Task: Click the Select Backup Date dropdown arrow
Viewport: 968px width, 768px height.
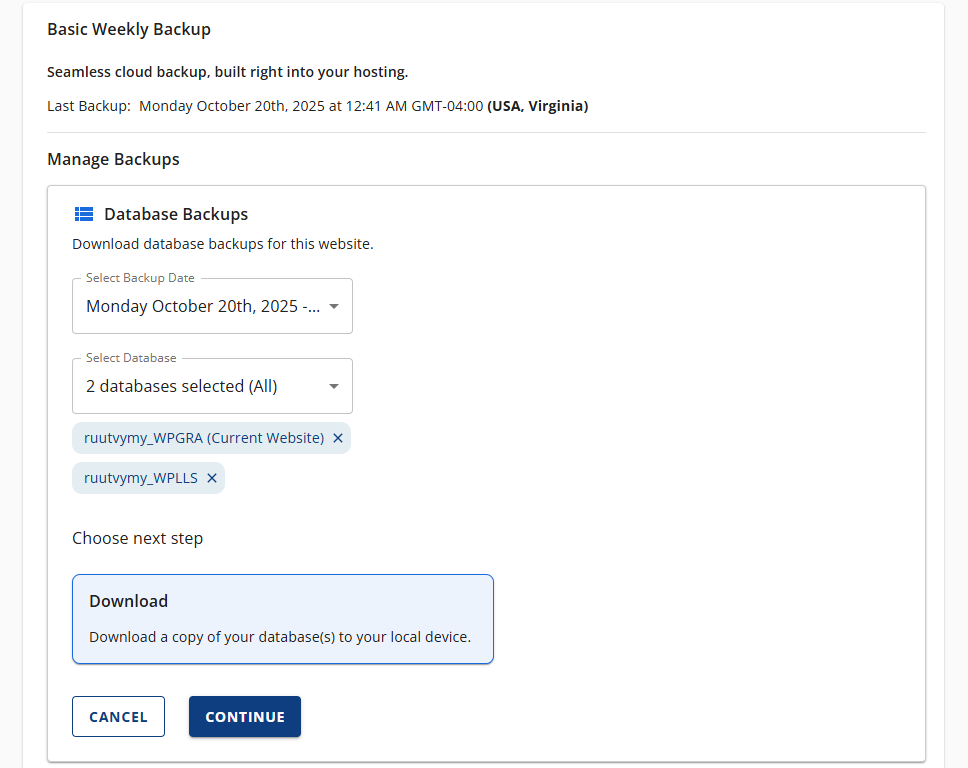Action: click(x=334, y=306)
